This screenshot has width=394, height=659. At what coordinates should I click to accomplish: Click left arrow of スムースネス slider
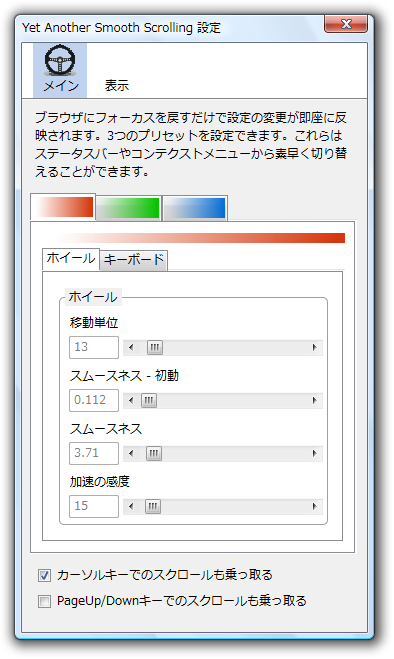(131, 453)
